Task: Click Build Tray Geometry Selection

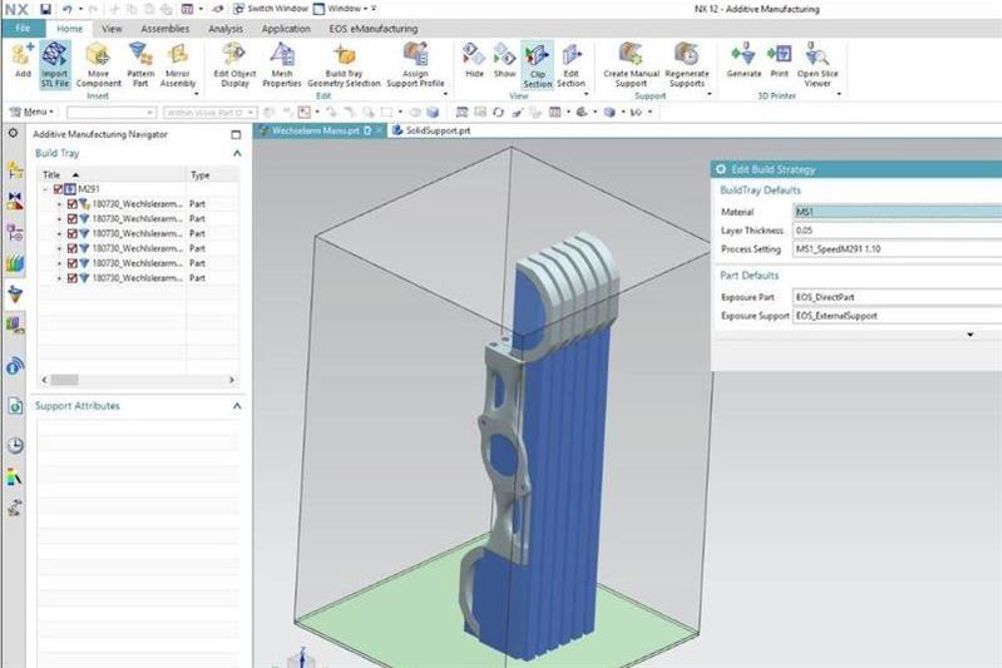Action: pyautogui.click(x=344, y=65)
